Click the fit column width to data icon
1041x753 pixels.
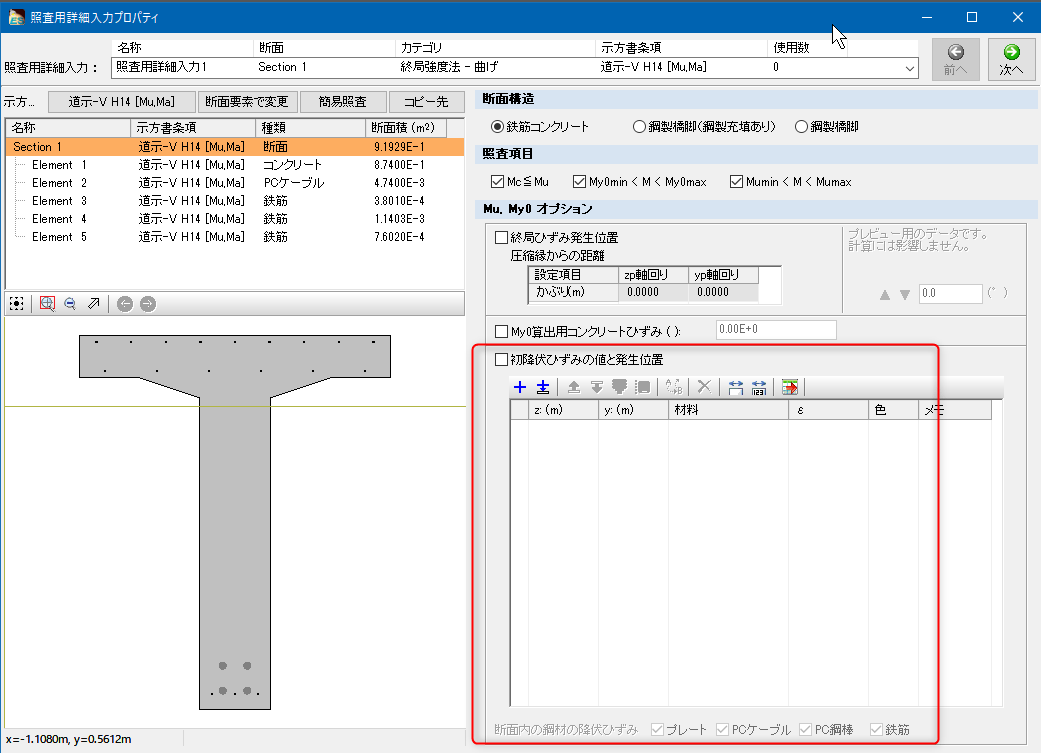pyautogui.click(x=759, y=387)
